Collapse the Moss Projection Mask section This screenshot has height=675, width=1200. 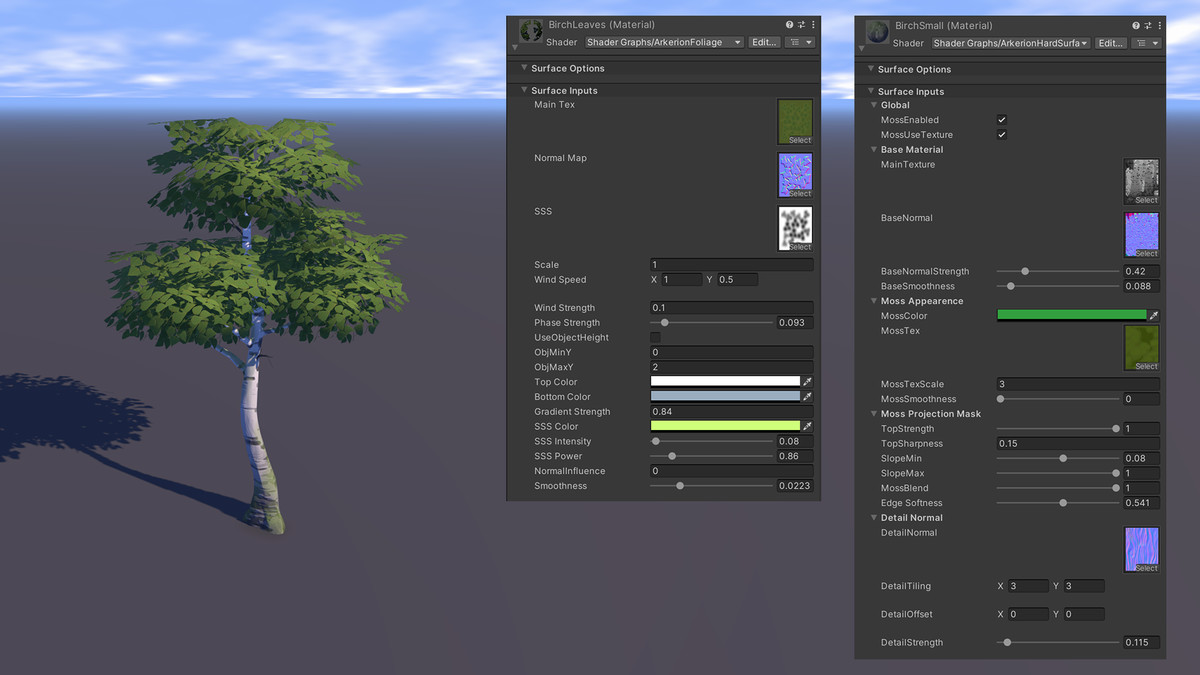click(x=873, y=413)
